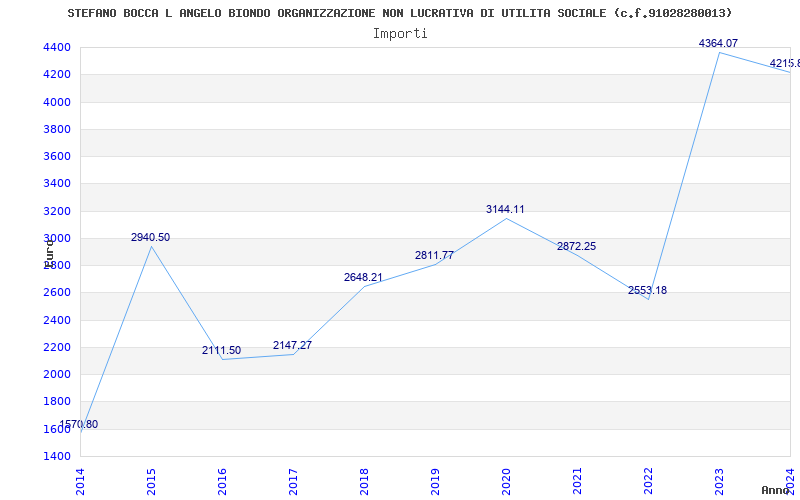Select the 3144.11 value for 2020
The width and height of the screenshot is (800, 500).
[505, 209]
